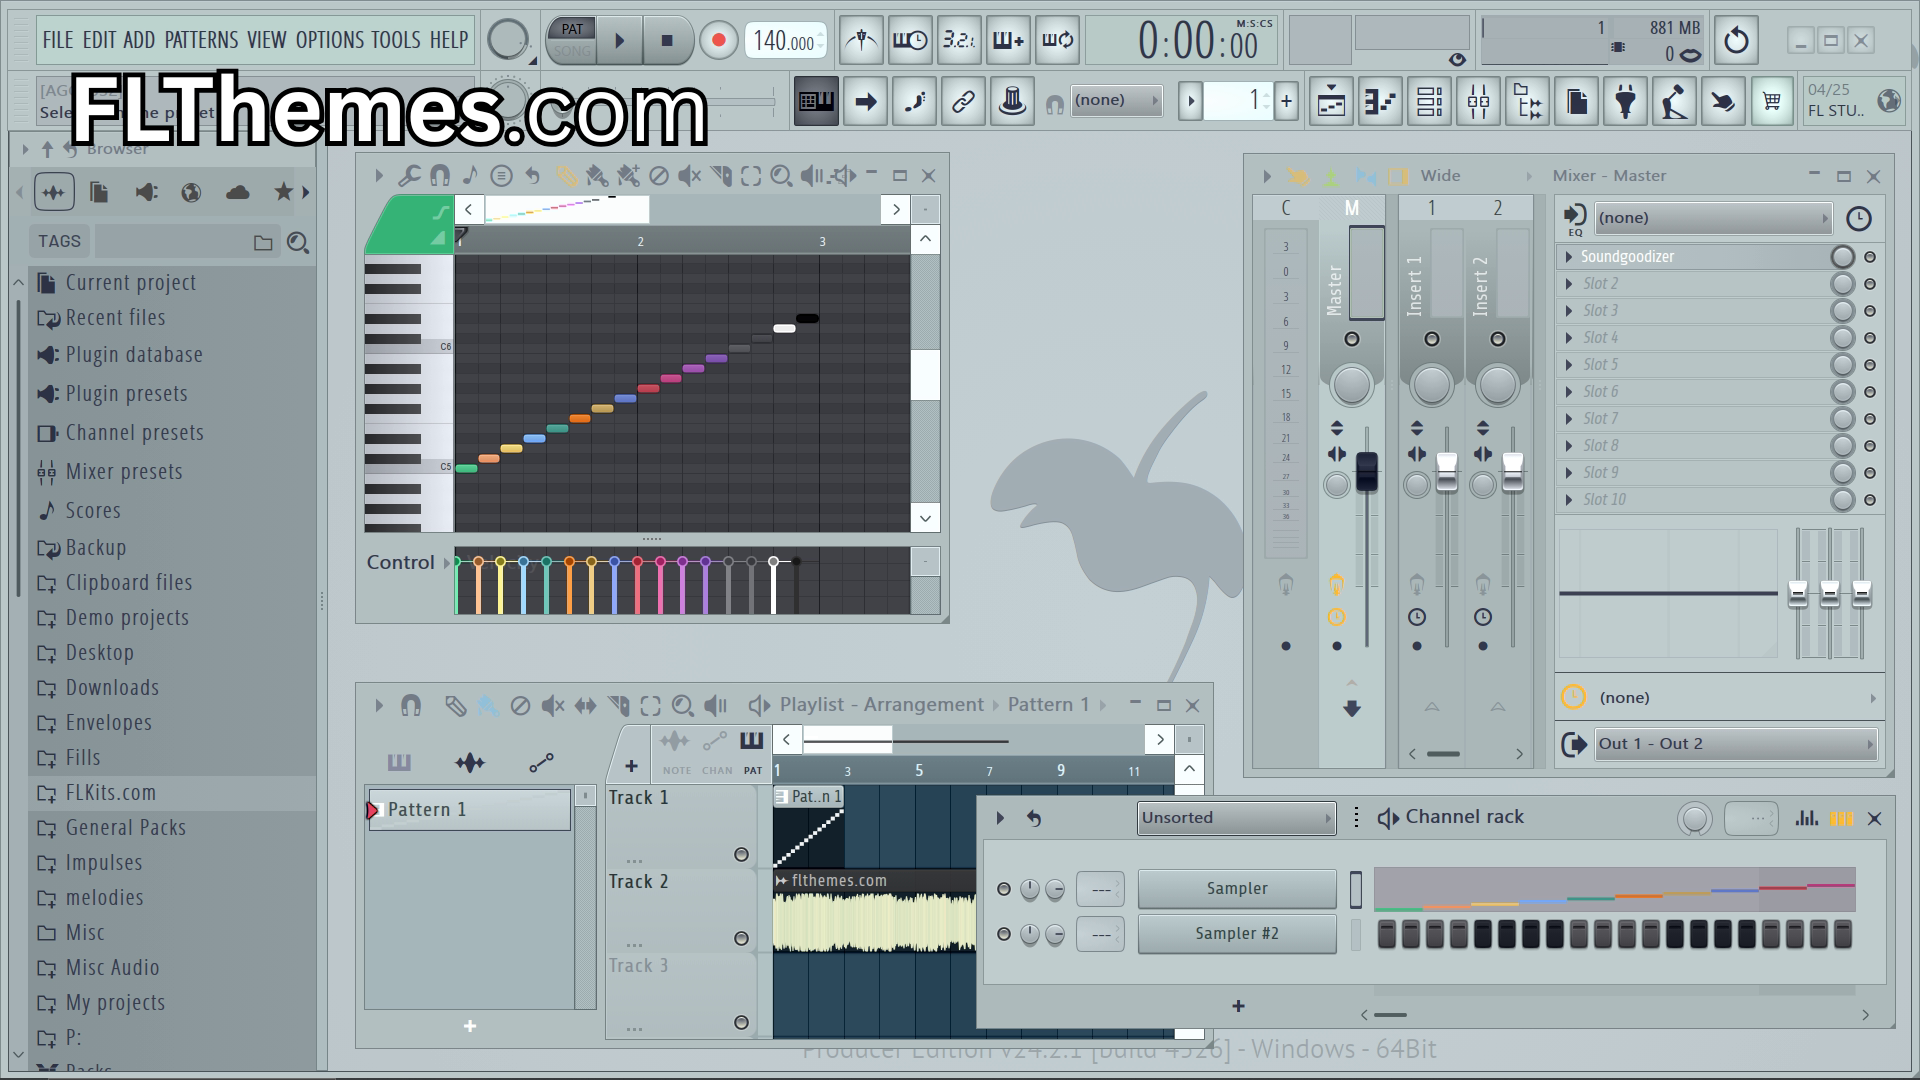
Task: Expand Slot 2 in the Mixer
Action: (1569, 284)
